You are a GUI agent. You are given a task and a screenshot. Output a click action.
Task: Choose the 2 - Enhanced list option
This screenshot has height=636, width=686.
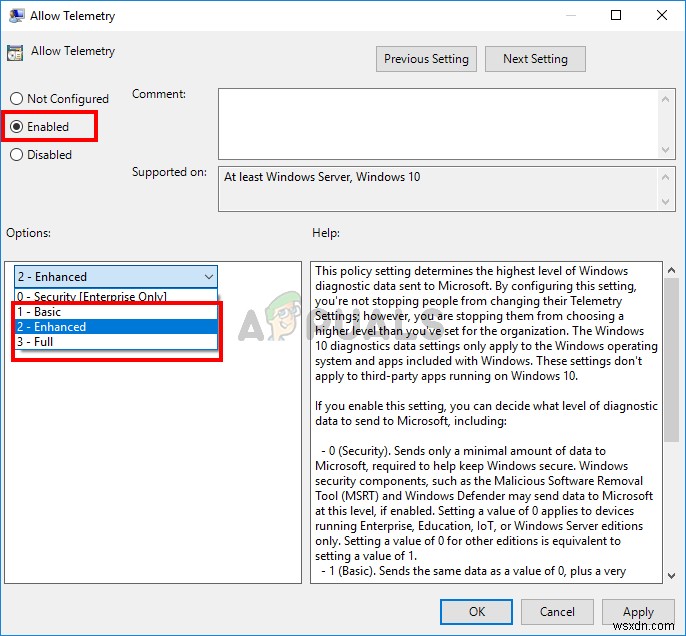tap(116, 326)
